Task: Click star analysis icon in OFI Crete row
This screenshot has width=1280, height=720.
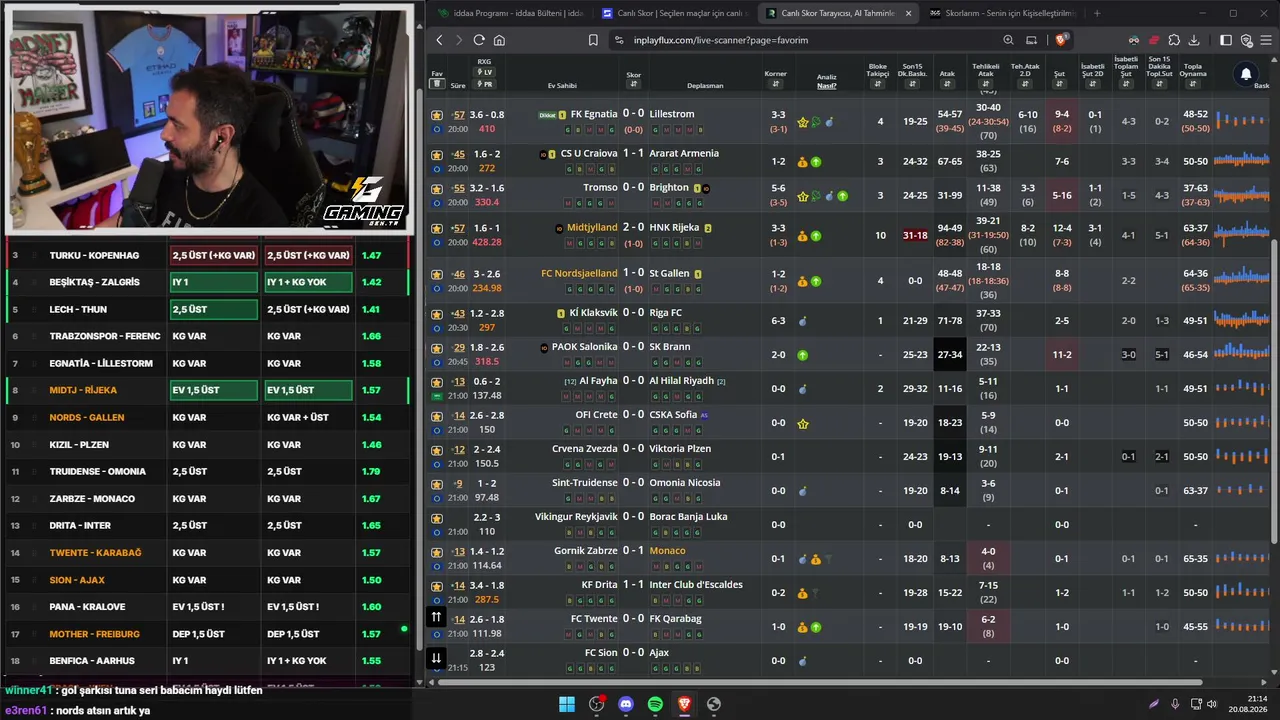Action: [x=803, y=423]
